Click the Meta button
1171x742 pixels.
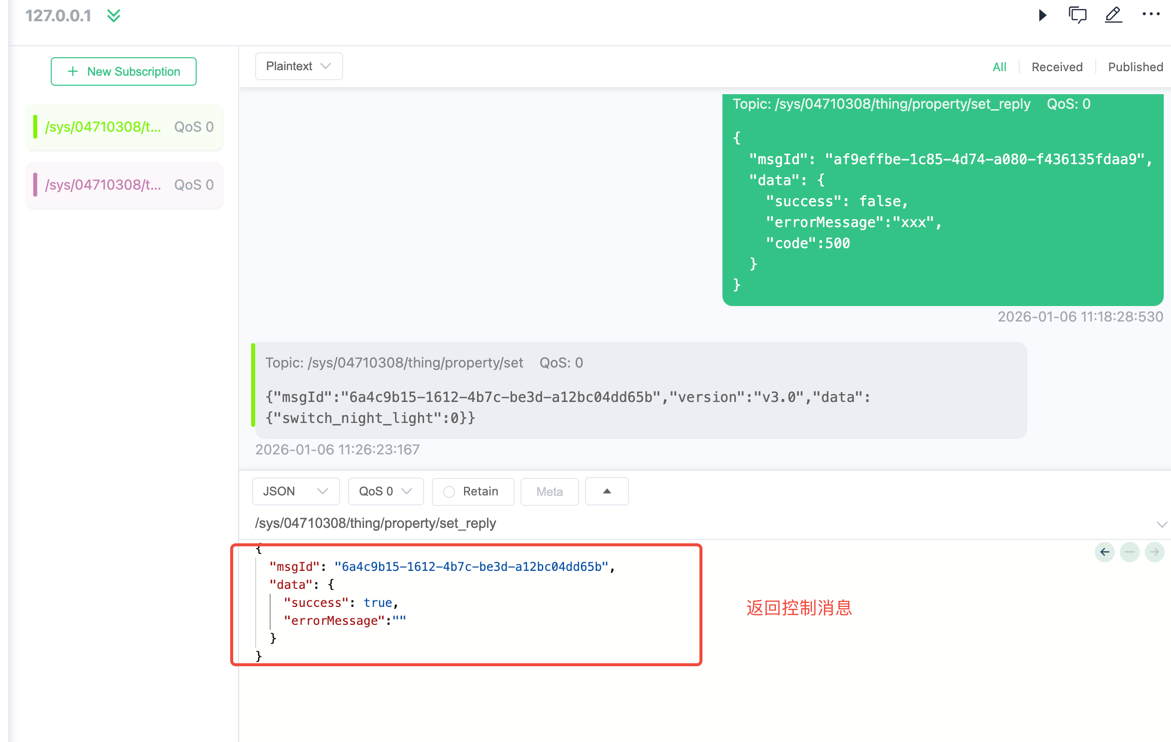point(549,492)
